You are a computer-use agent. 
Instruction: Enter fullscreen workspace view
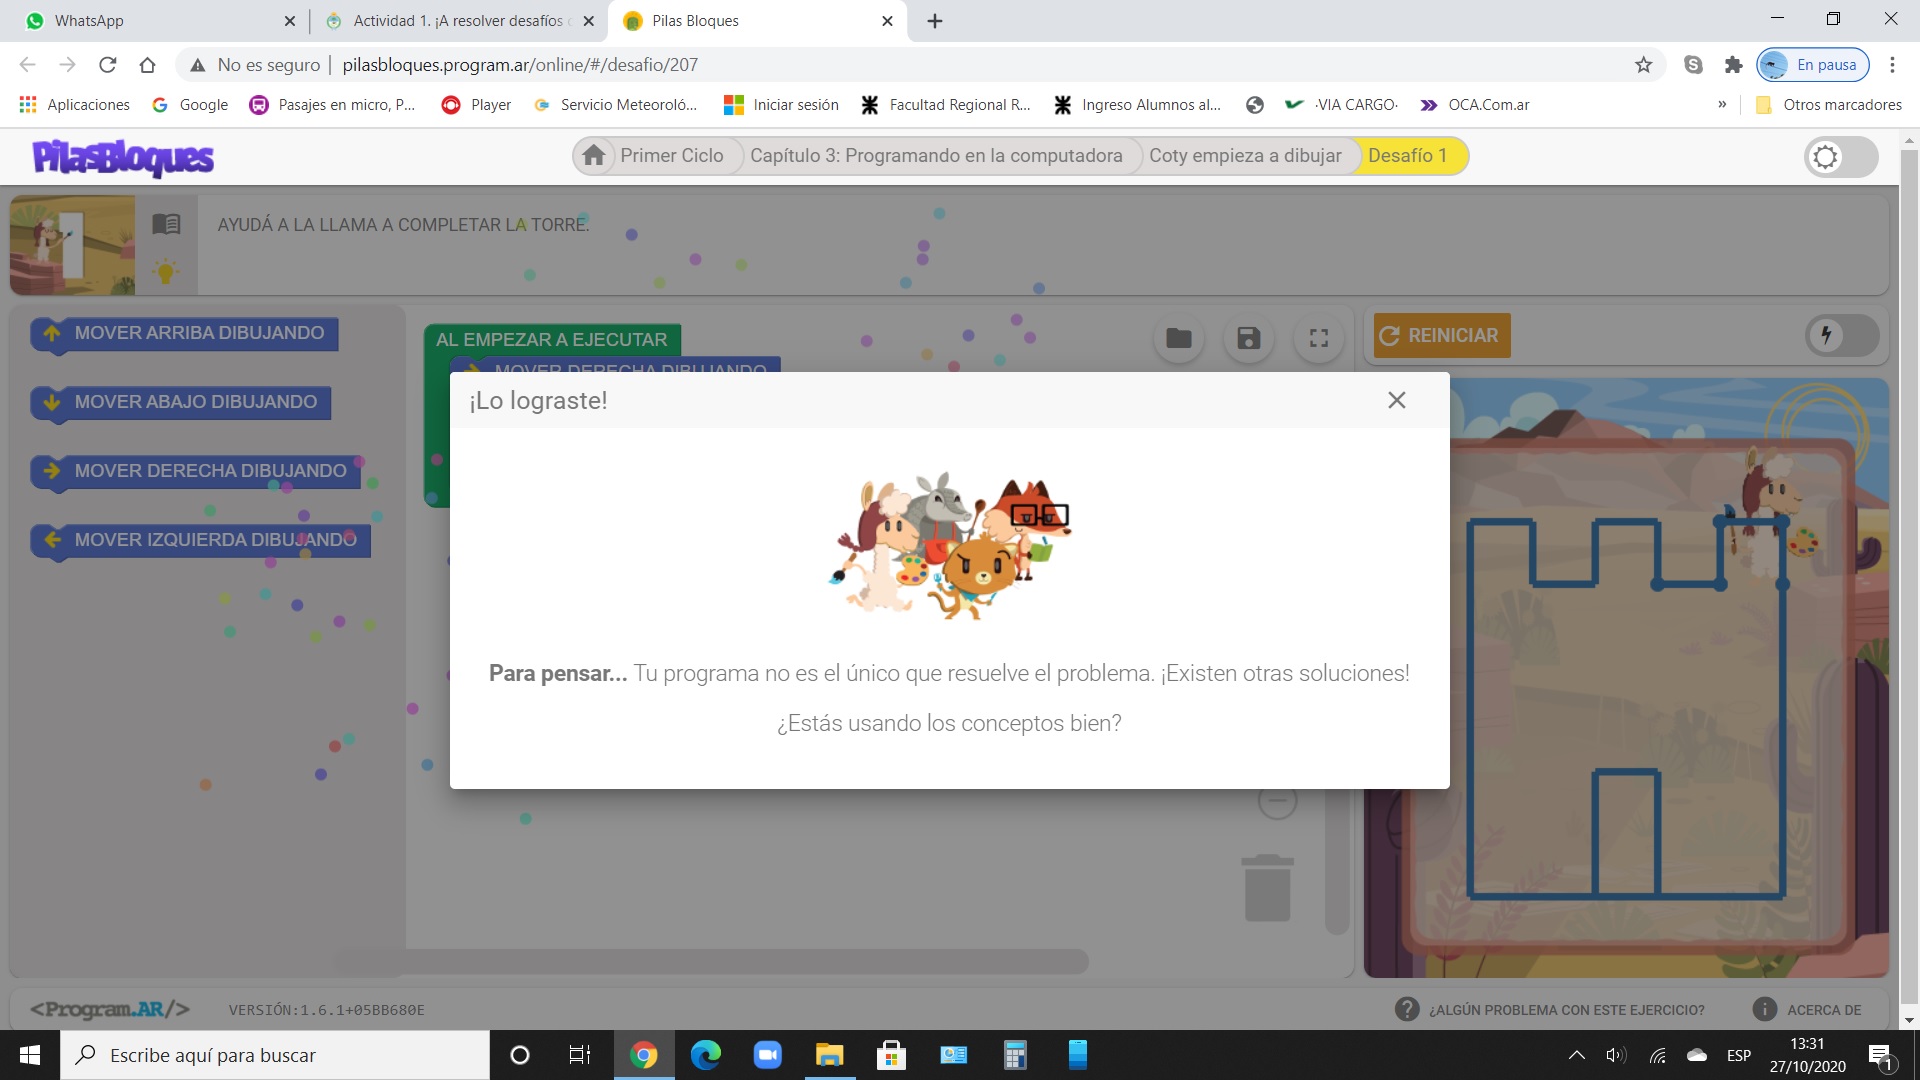[x=1319, y=338]
